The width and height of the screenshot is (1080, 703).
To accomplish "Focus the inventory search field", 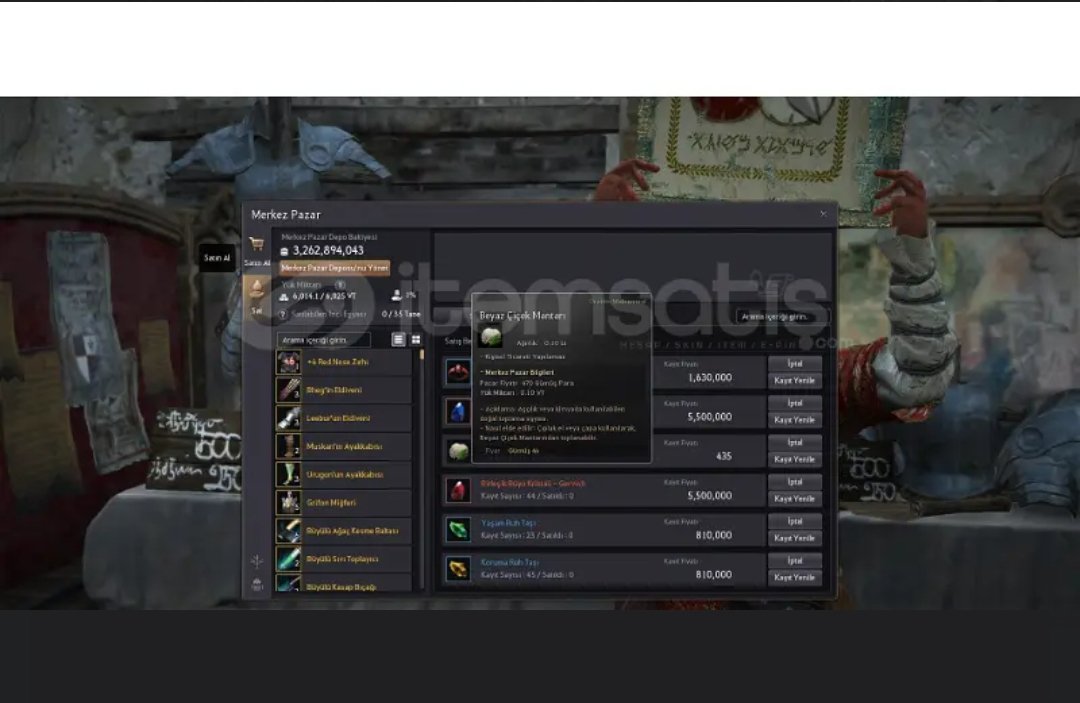I will (323, 340).
